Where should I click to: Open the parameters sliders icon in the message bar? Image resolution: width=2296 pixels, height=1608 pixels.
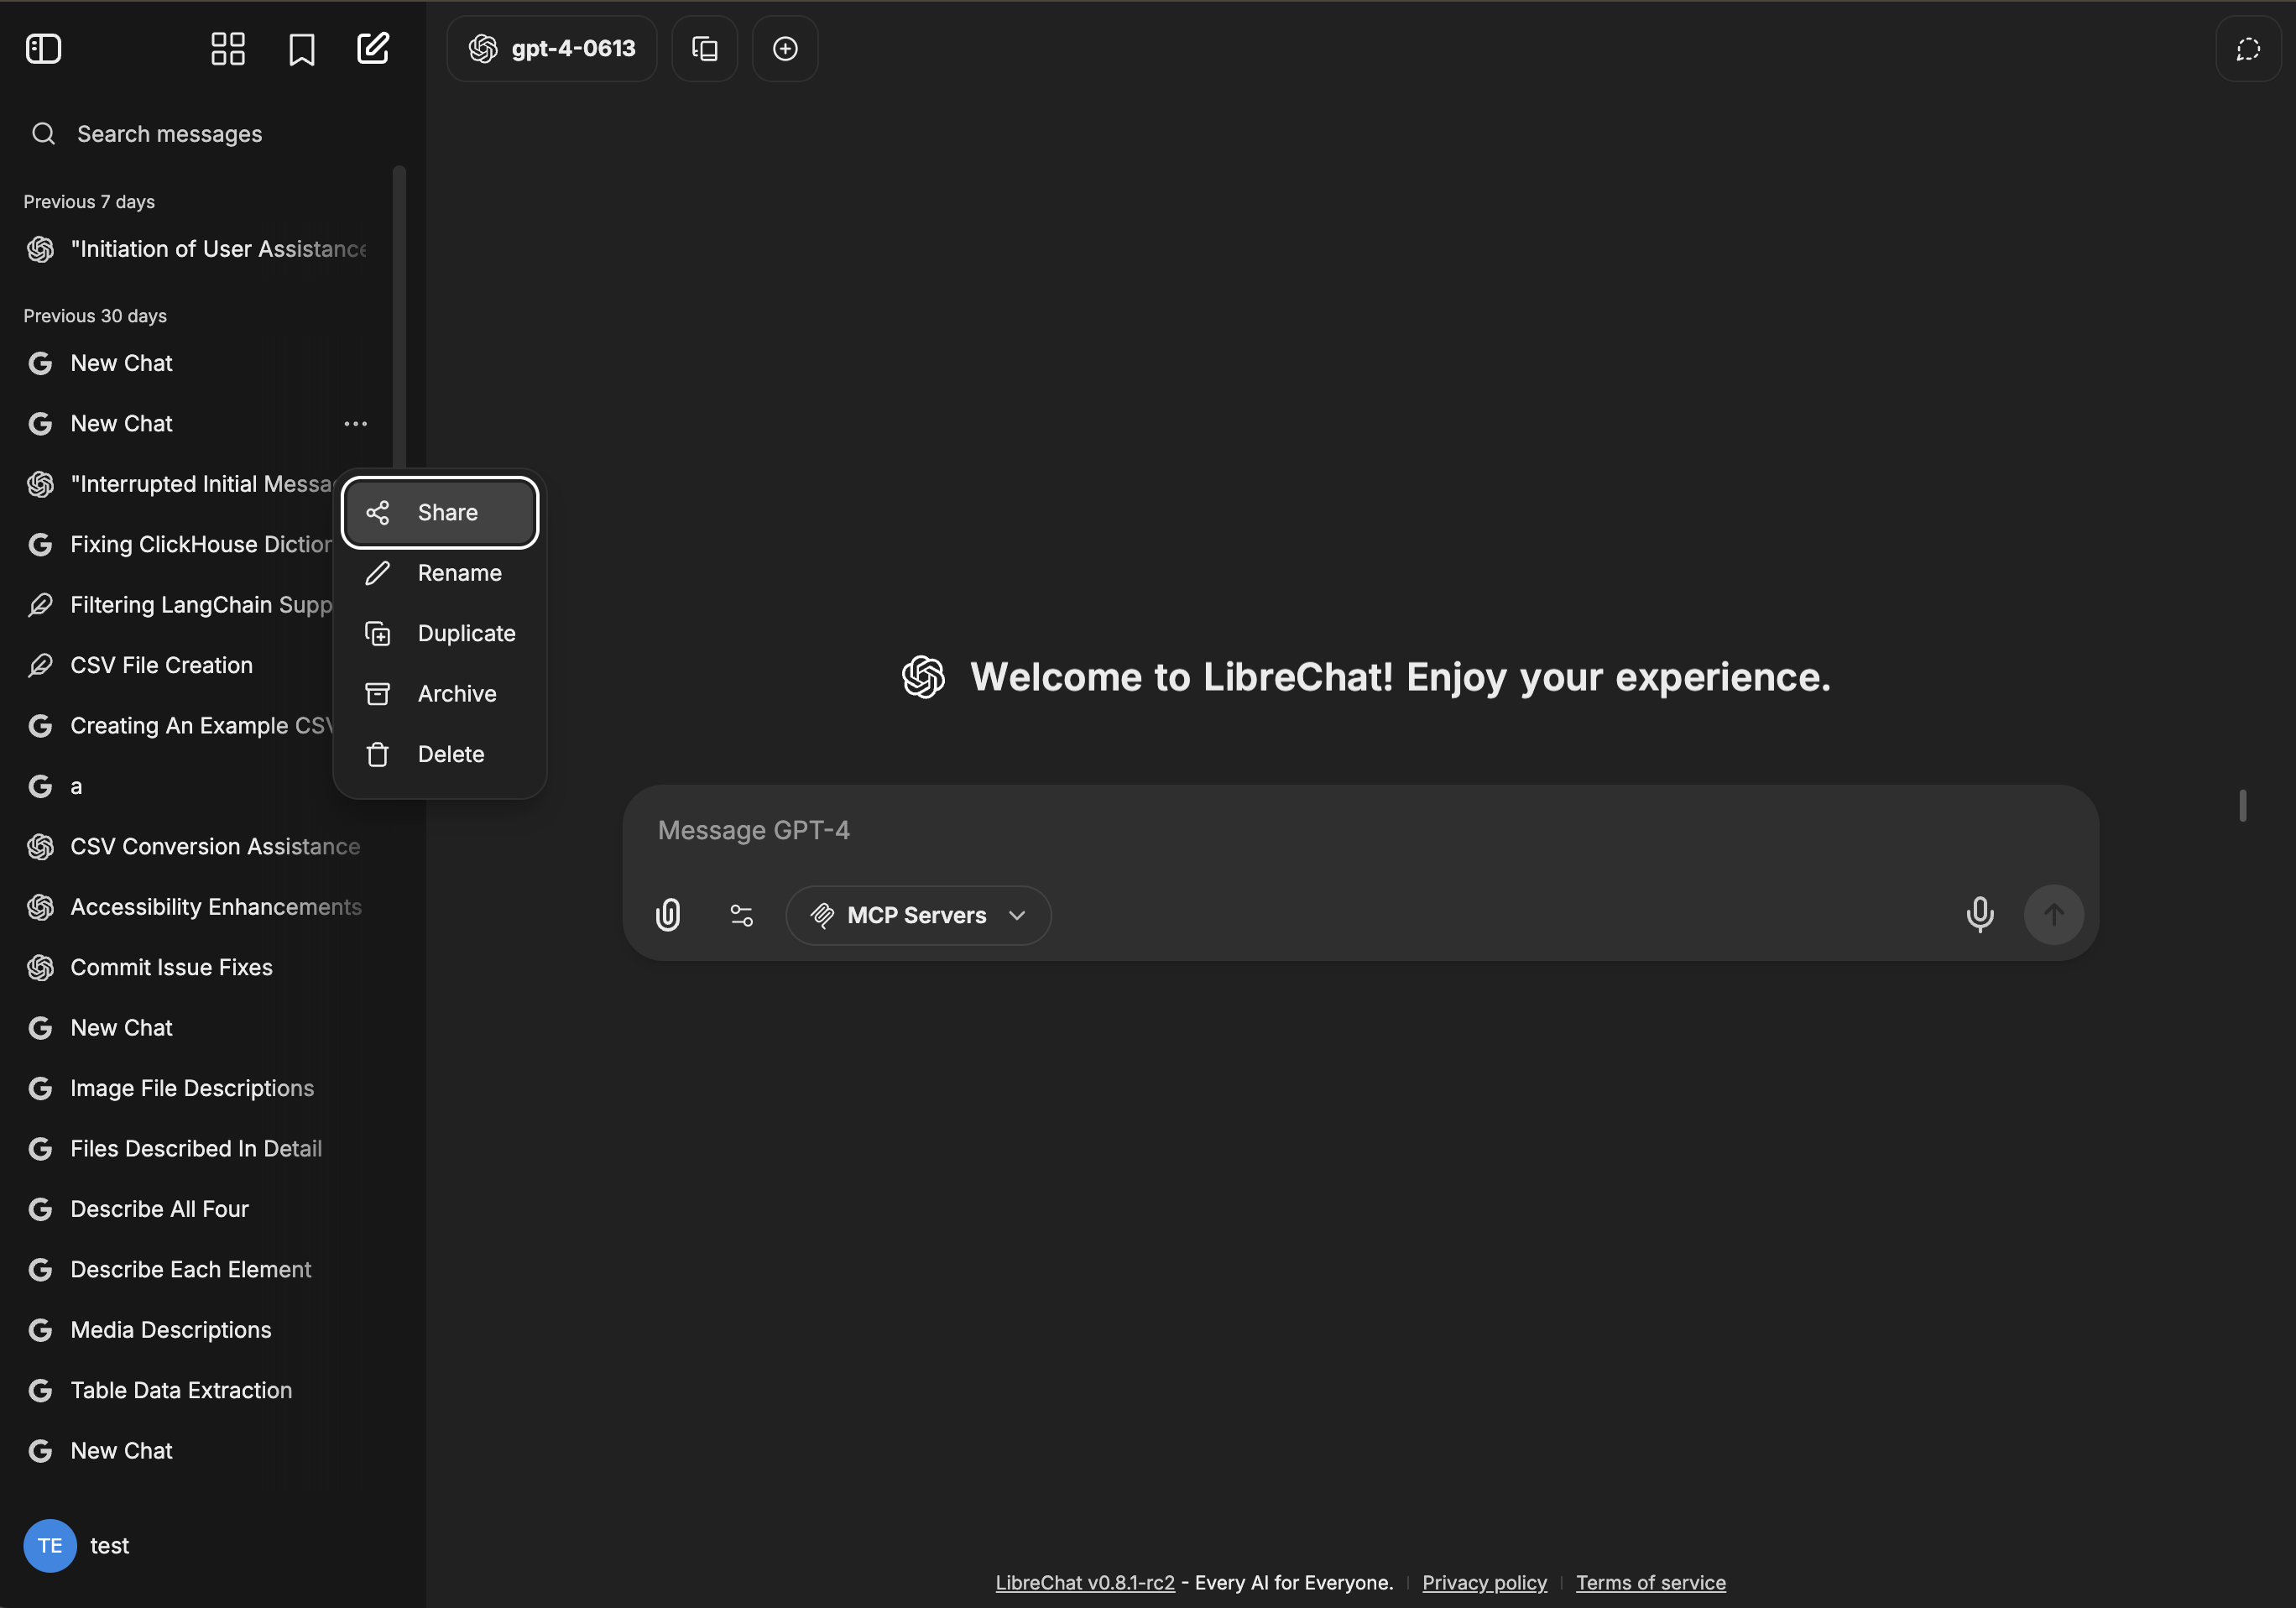pos(742,914)
